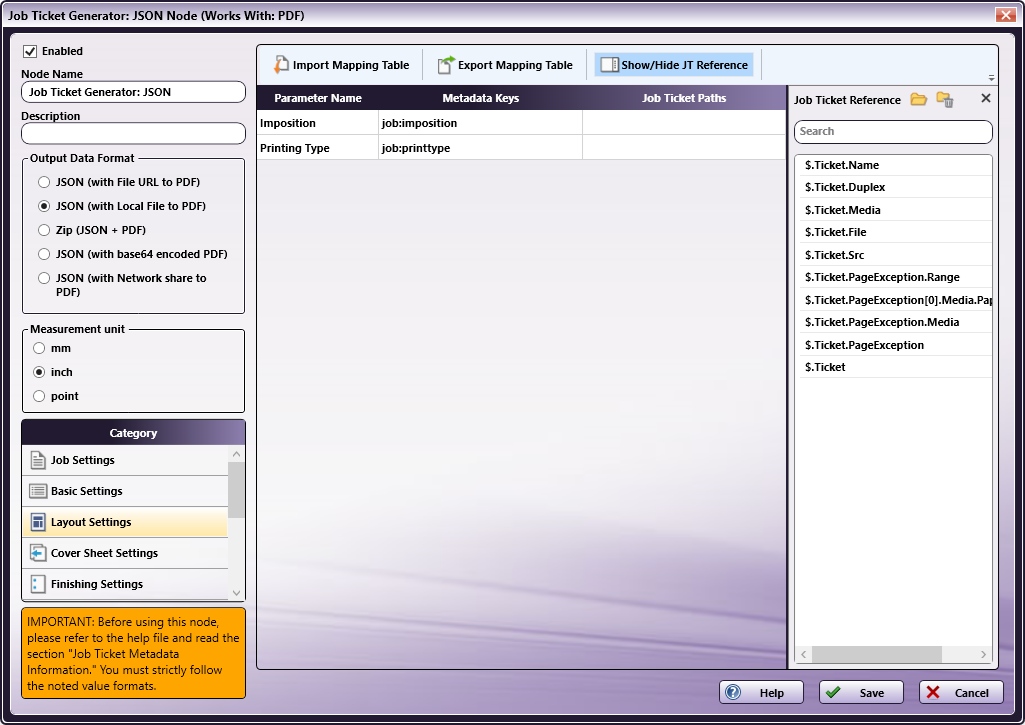
Task: Click the Cover Sheet Settings icon
Action: point(38,553)
